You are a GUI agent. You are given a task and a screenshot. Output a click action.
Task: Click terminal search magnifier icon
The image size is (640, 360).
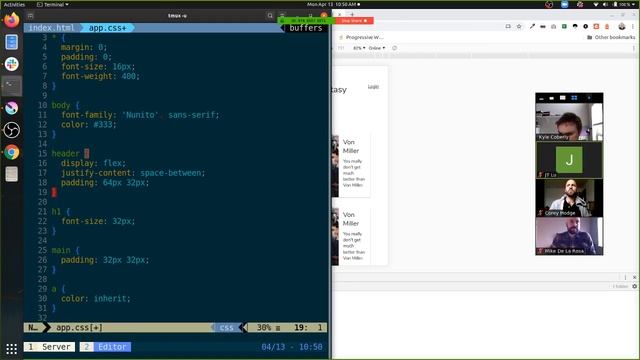point(270,16)
